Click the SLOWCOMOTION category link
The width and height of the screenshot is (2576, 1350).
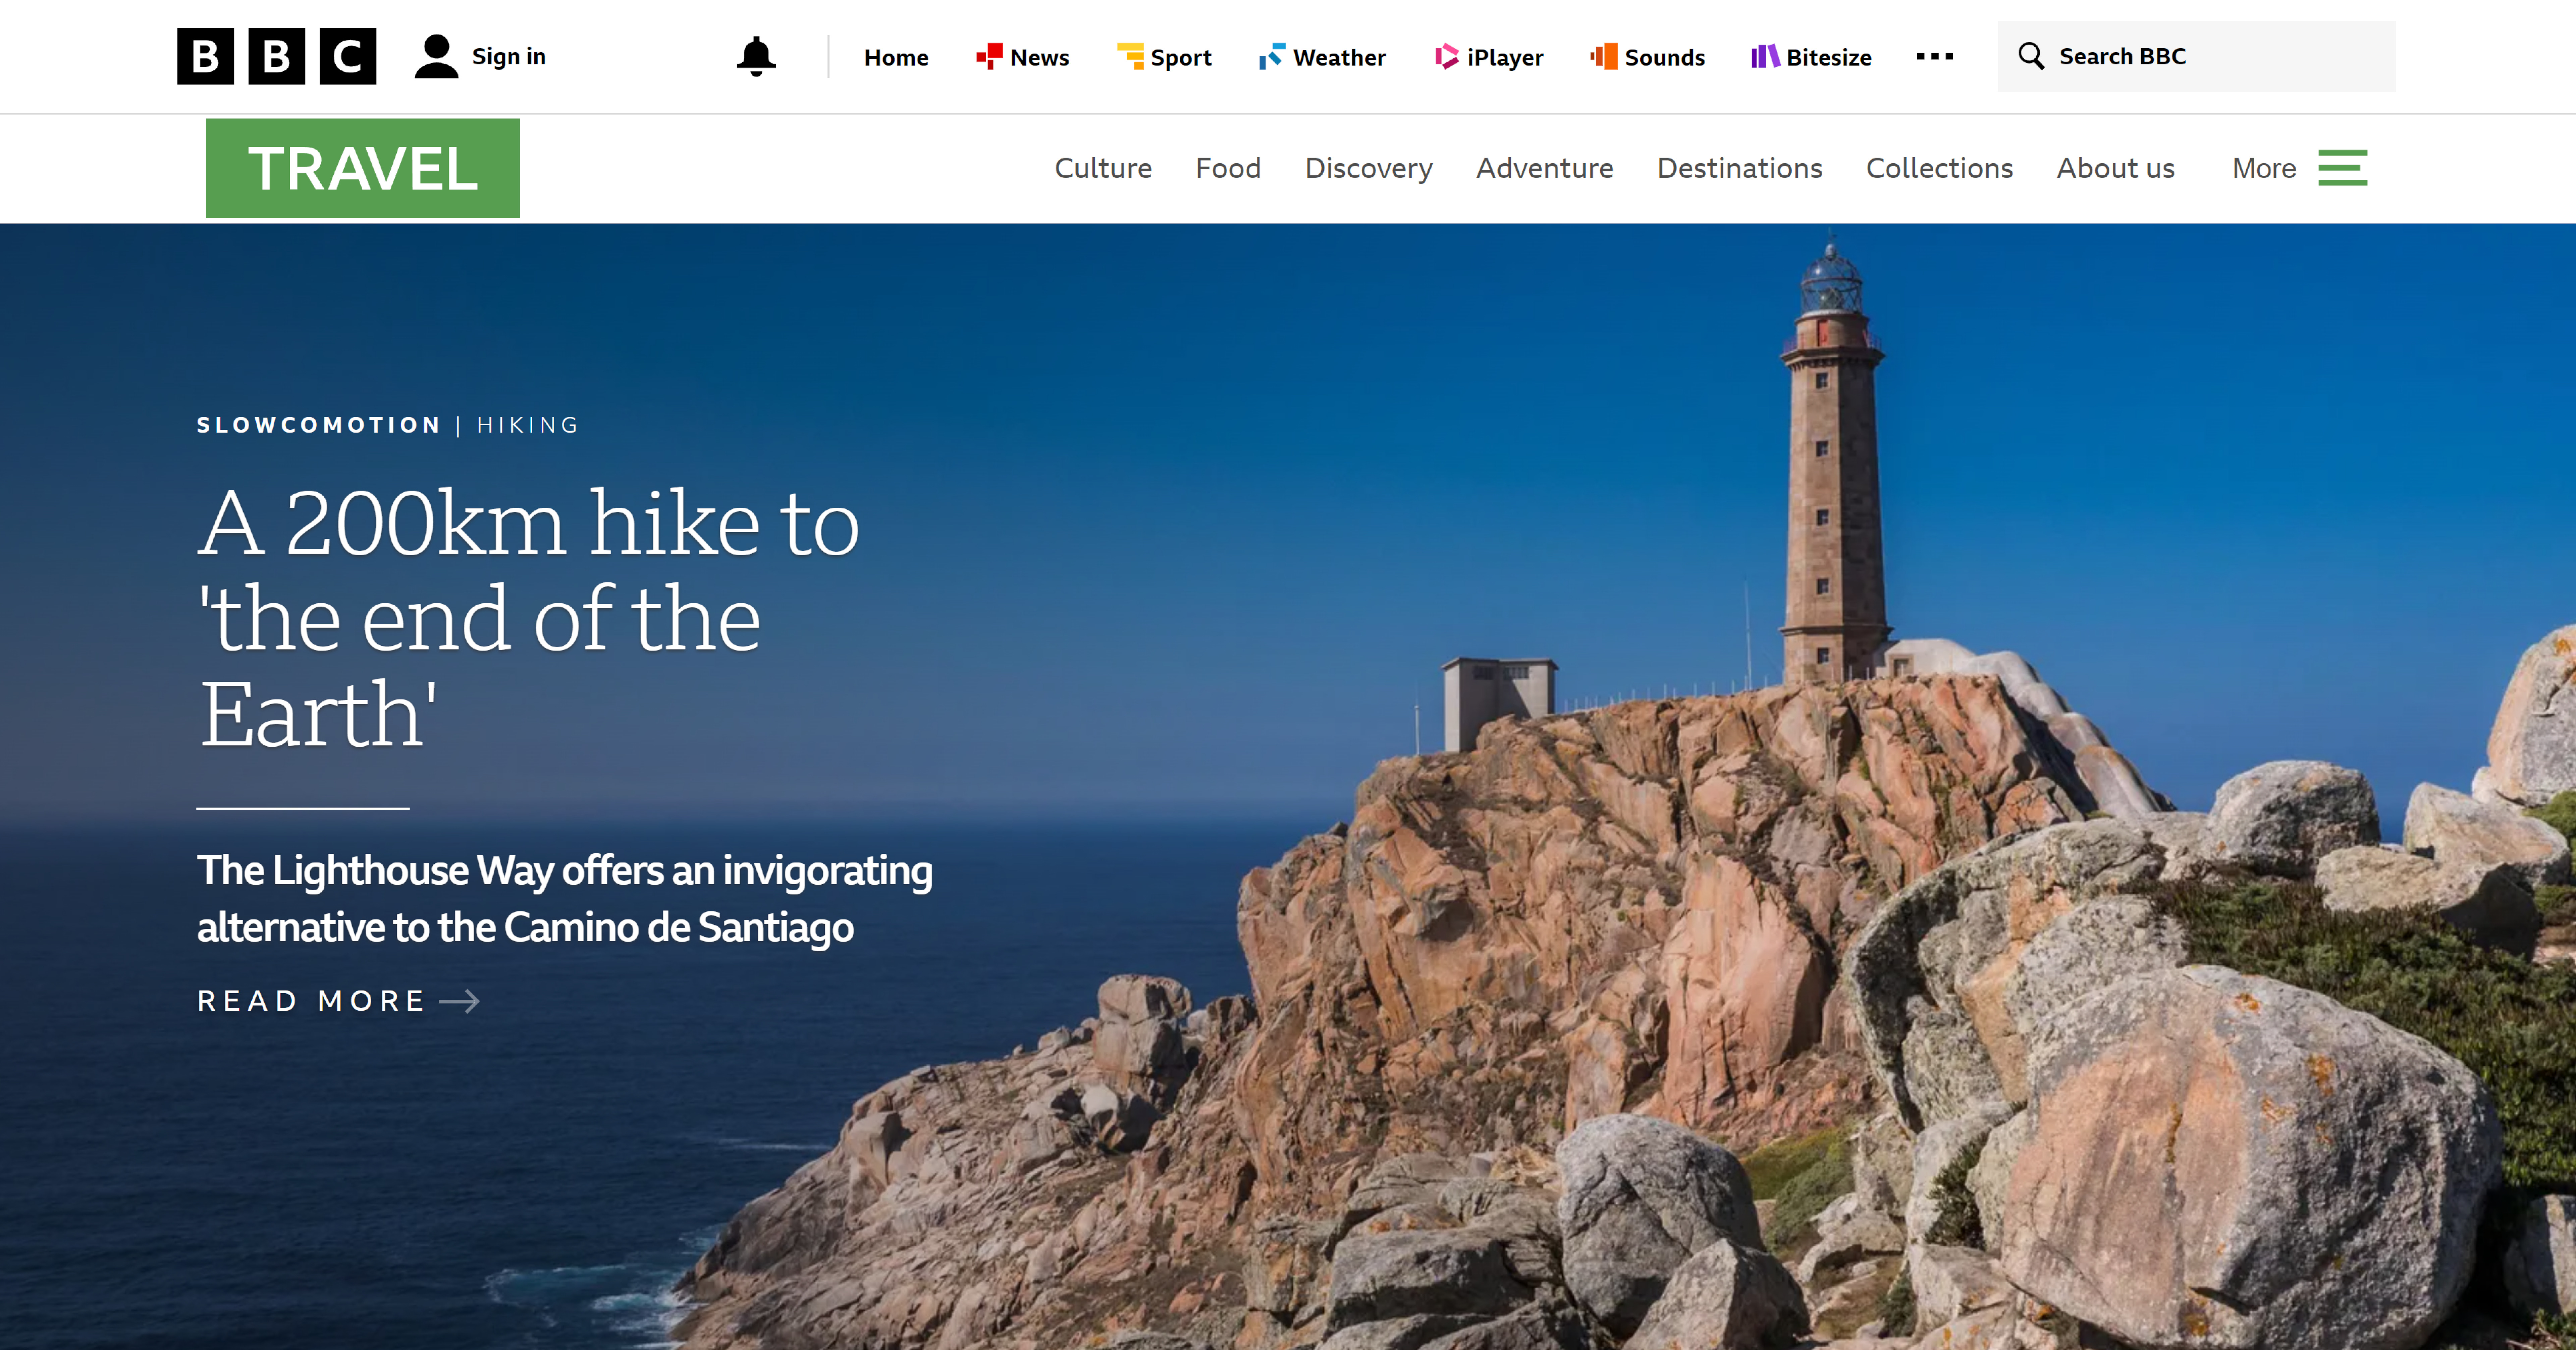coord(319,425)
